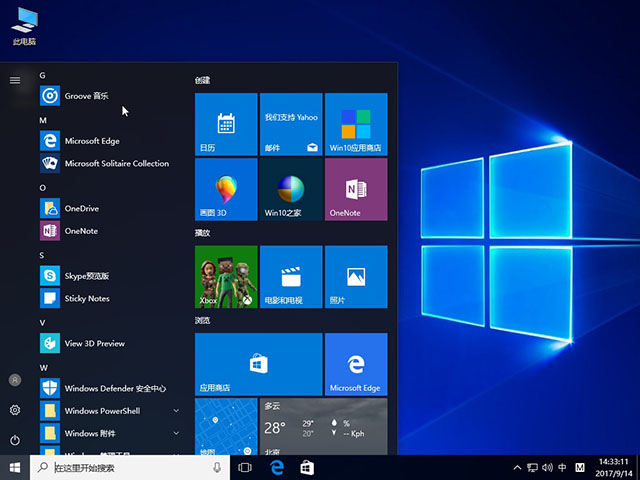Open the Windows 附件 folder entry
The width and height of the screenshot is (640, 480).
click(110, 433)
